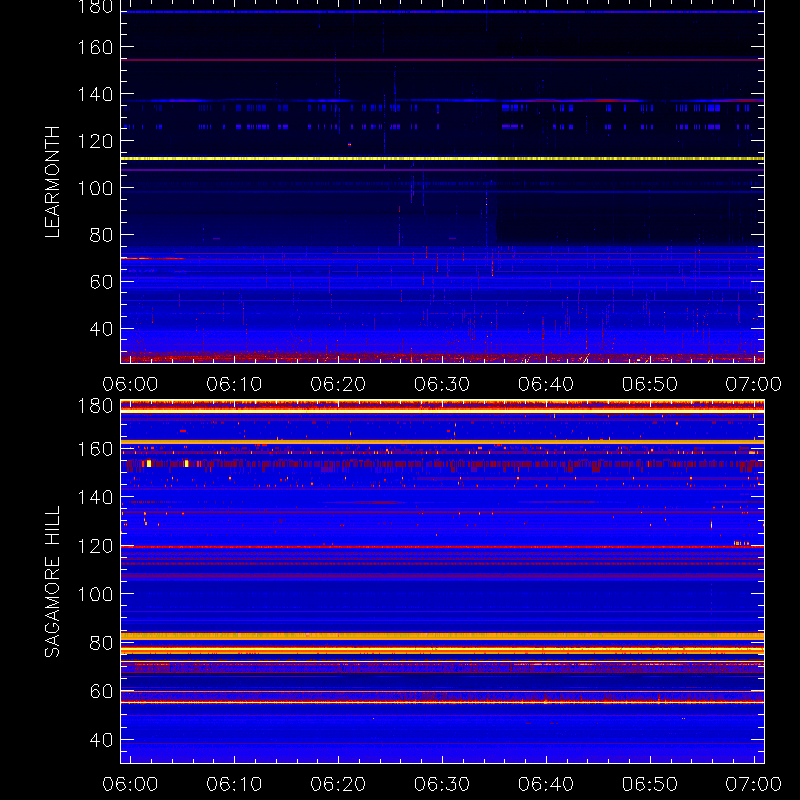Select the 120 tick label on the Learmonth plot
The image size is (800, 800).
pyautogui.click(x=95, y=141)
